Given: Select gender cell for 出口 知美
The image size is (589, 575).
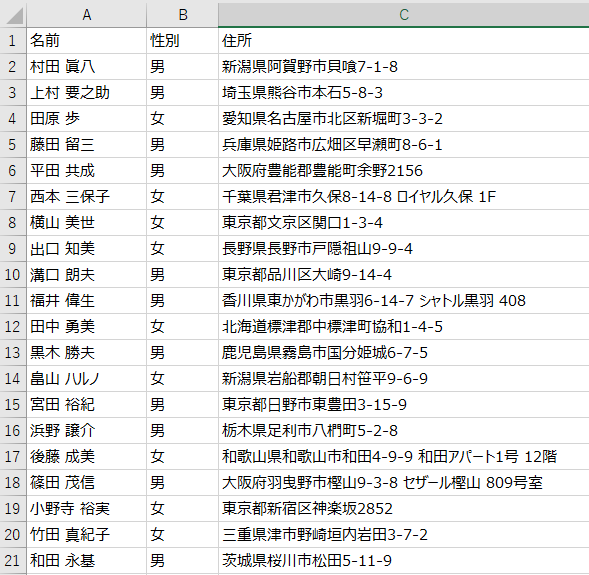Looking at the screenshot, I should pos(183,249).
